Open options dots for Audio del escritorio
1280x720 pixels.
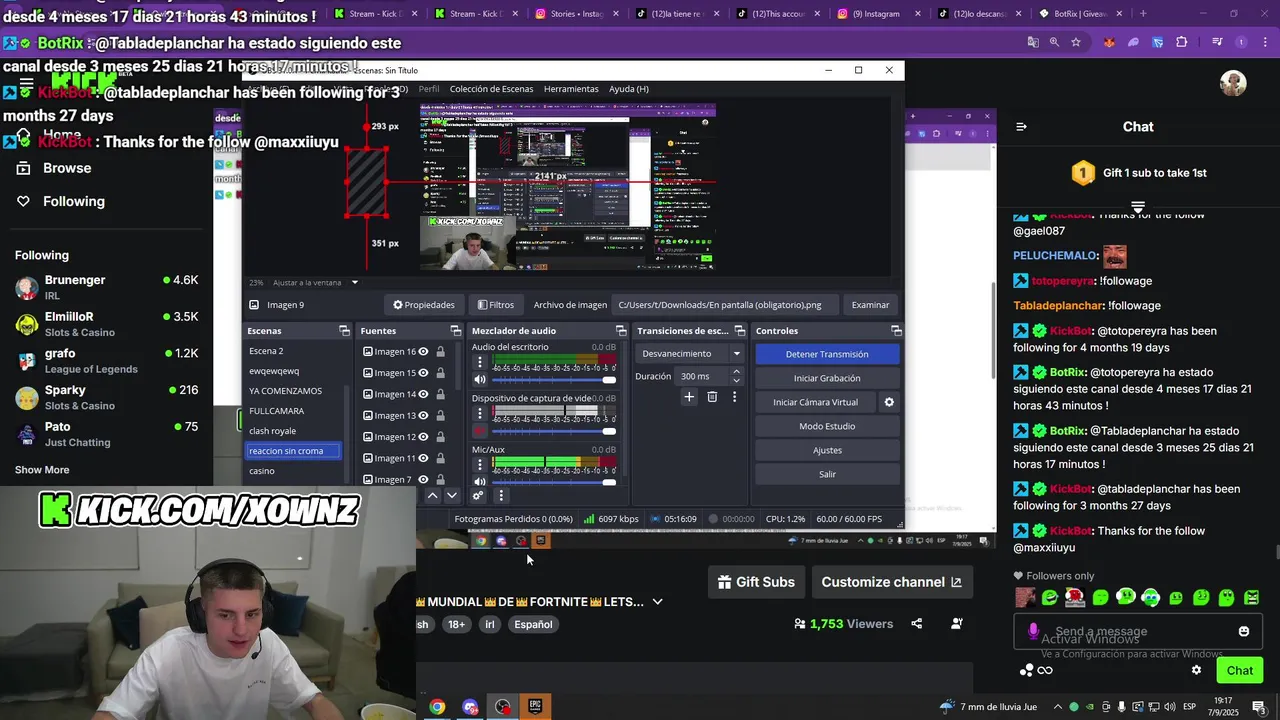tap(480, 363)
